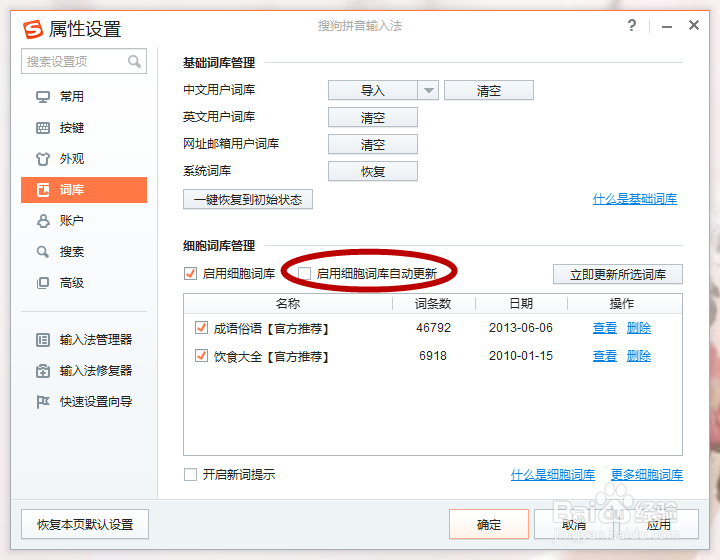Open the 常用 settings page
720x560 pixels.
tap(84, 97)
